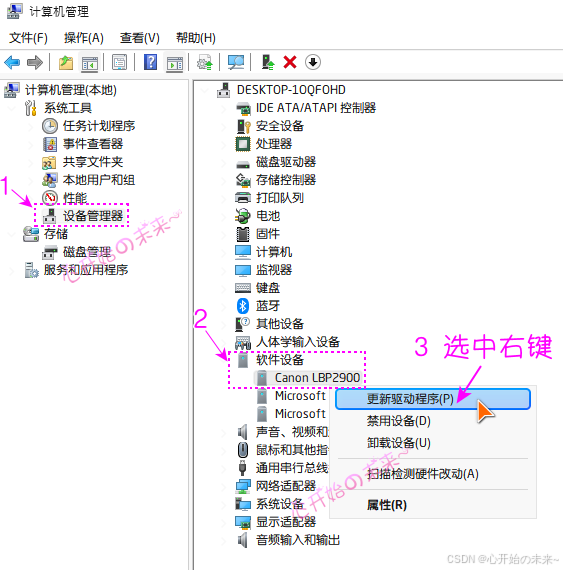Click the Bluetooth icon in the device list

coord(243,306)
